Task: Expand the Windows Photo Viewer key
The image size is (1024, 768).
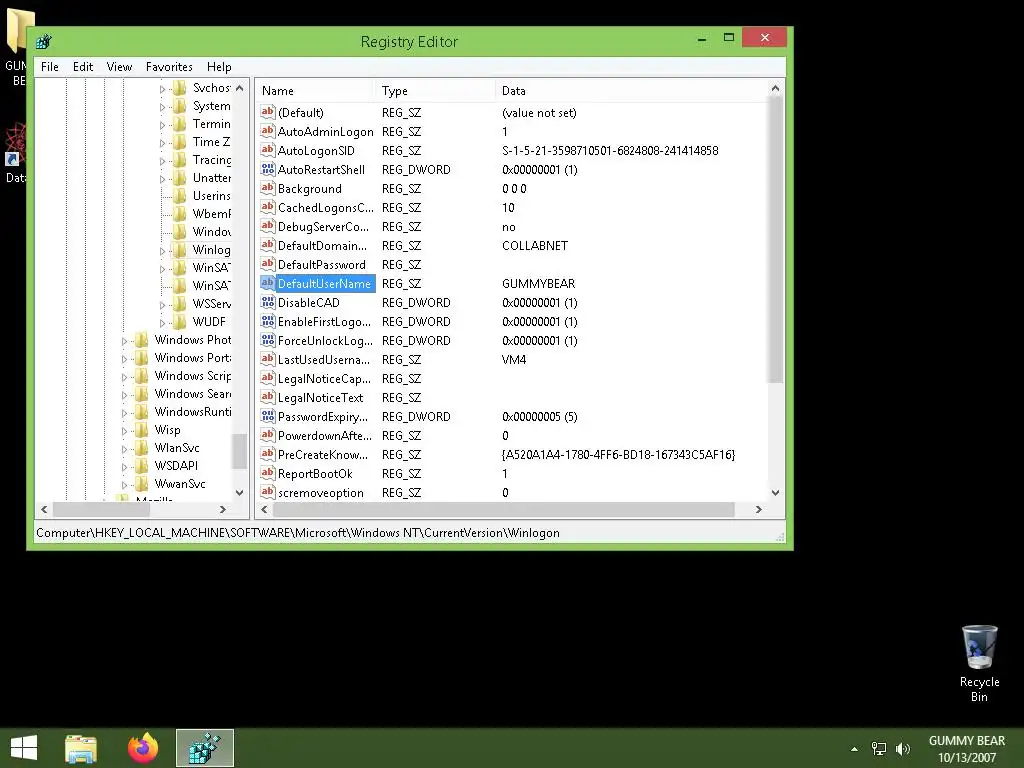Action: pos(124,341)
